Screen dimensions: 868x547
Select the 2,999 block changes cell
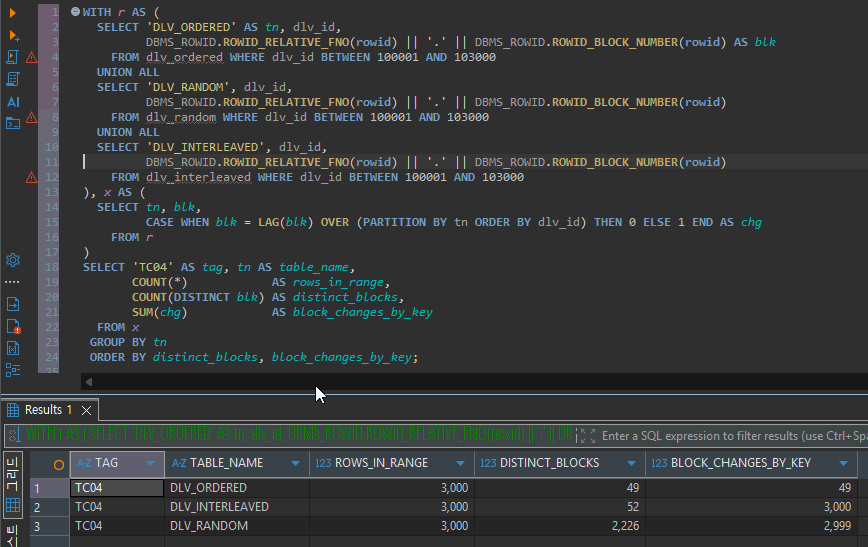click(751, 525)
